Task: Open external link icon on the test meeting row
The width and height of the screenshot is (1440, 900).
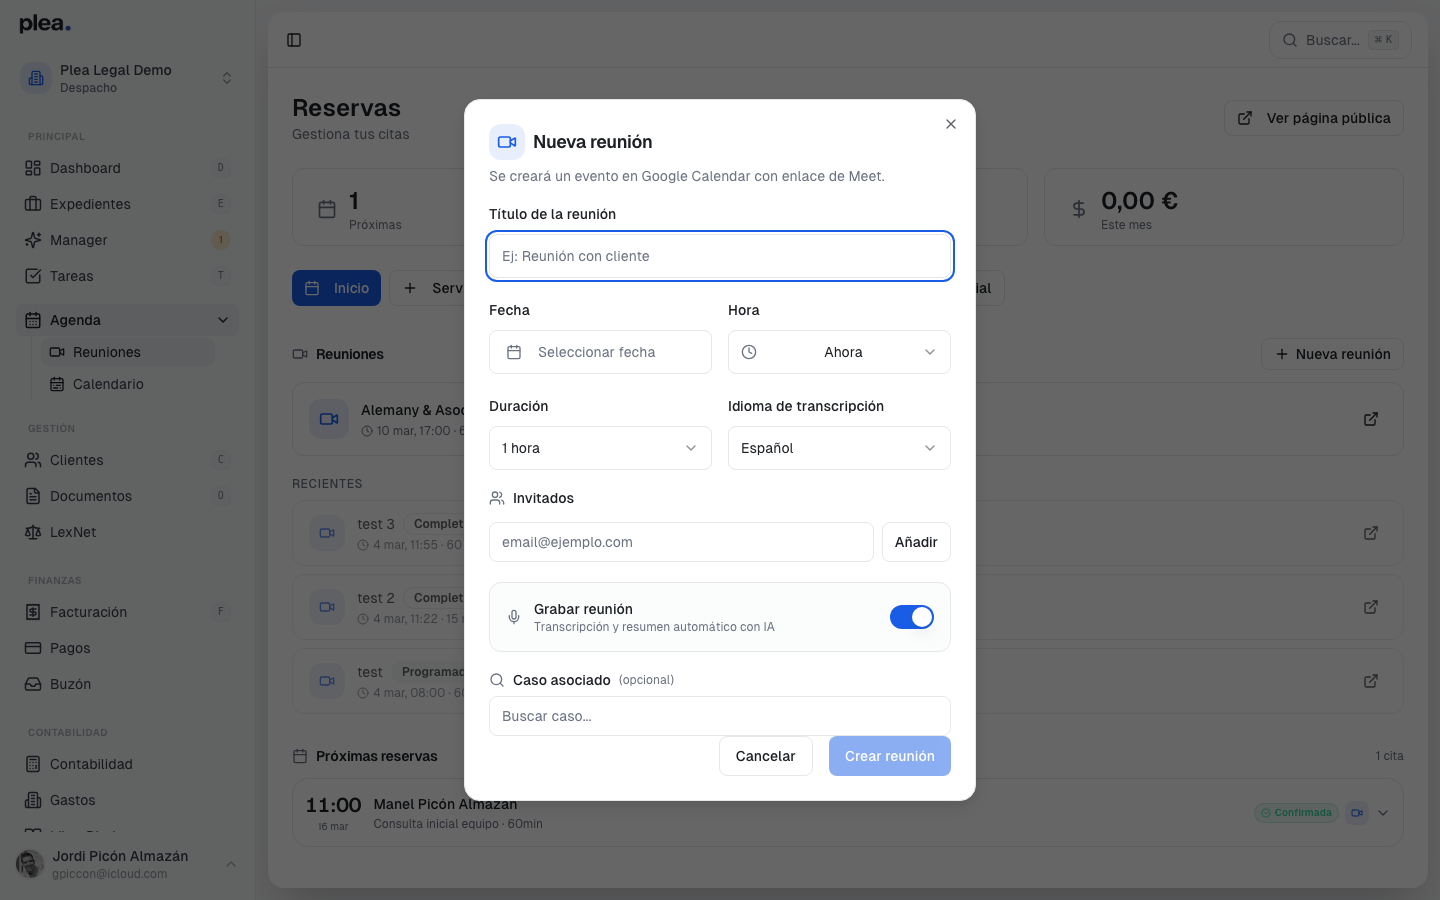Action: point(1371,681)
